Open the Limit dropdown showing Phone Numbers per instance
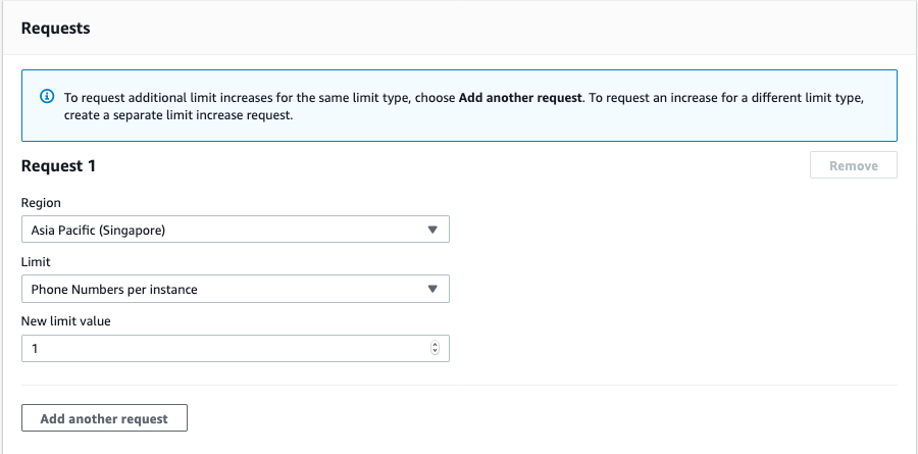This screenshot has width=918, height=454. tap(235, 289)
